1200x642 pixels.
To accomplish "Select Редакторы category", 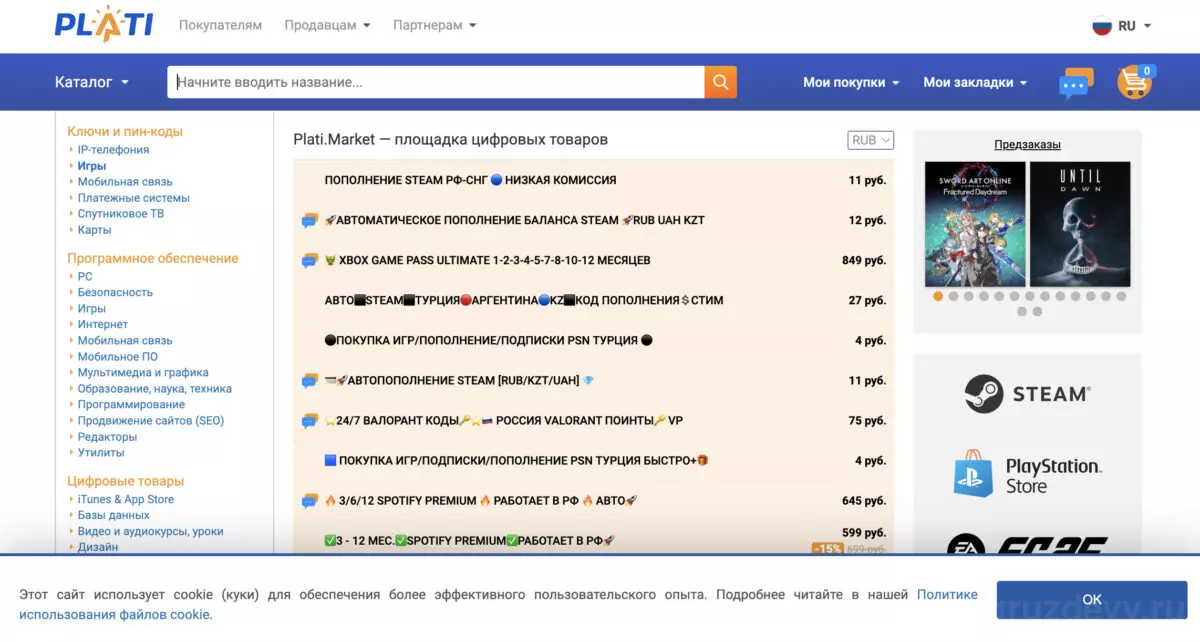I will 107,437.
